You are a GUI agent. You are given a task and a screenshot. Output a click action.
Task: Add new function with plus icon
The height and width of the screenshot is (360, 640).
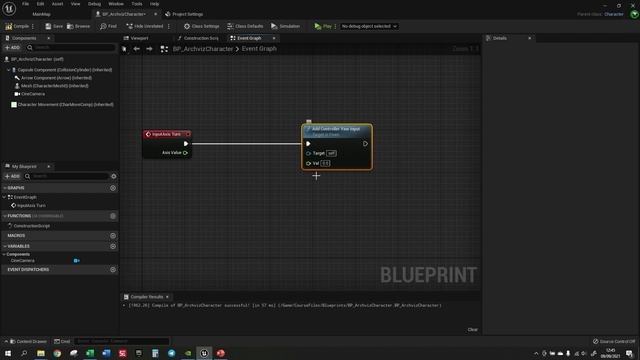pyautogui.click(x=113, y=216)
